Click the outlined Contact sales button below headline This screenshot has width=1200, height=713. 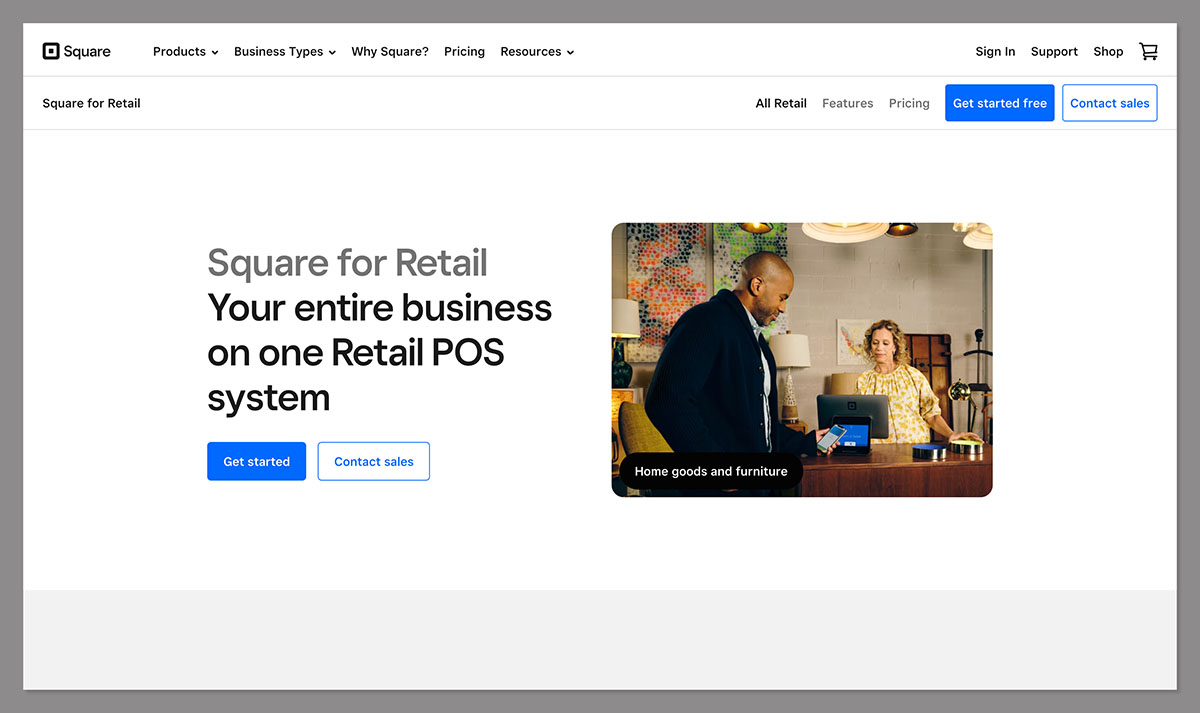[373, 461]
